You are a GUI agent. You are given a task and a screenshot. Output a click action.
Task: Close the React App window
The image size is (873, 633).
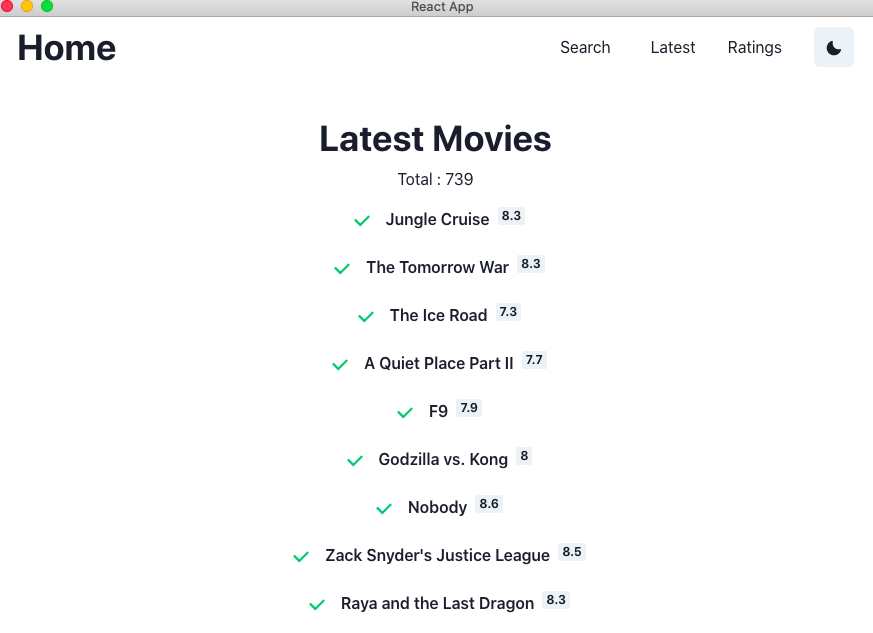(7, 6)
